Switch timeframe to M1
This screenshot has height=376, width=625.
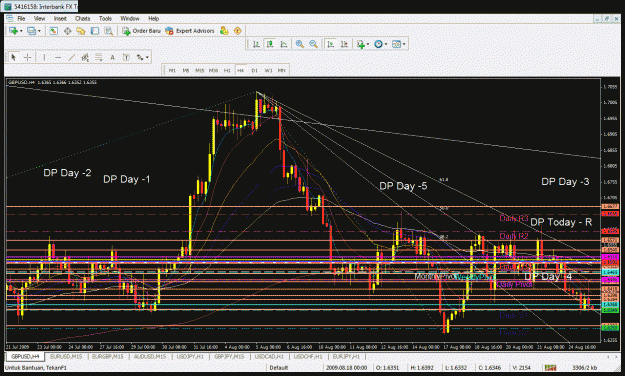172,70
